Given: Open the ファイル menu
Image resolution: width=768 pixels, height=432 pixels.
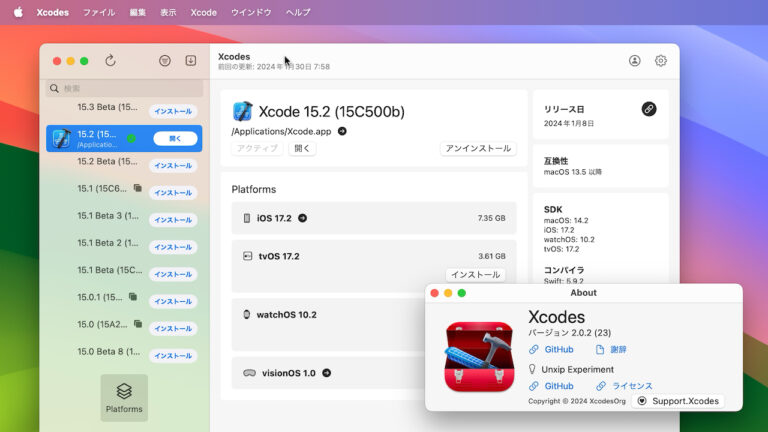Looking at the screenshot, I should tap(98, 12).
